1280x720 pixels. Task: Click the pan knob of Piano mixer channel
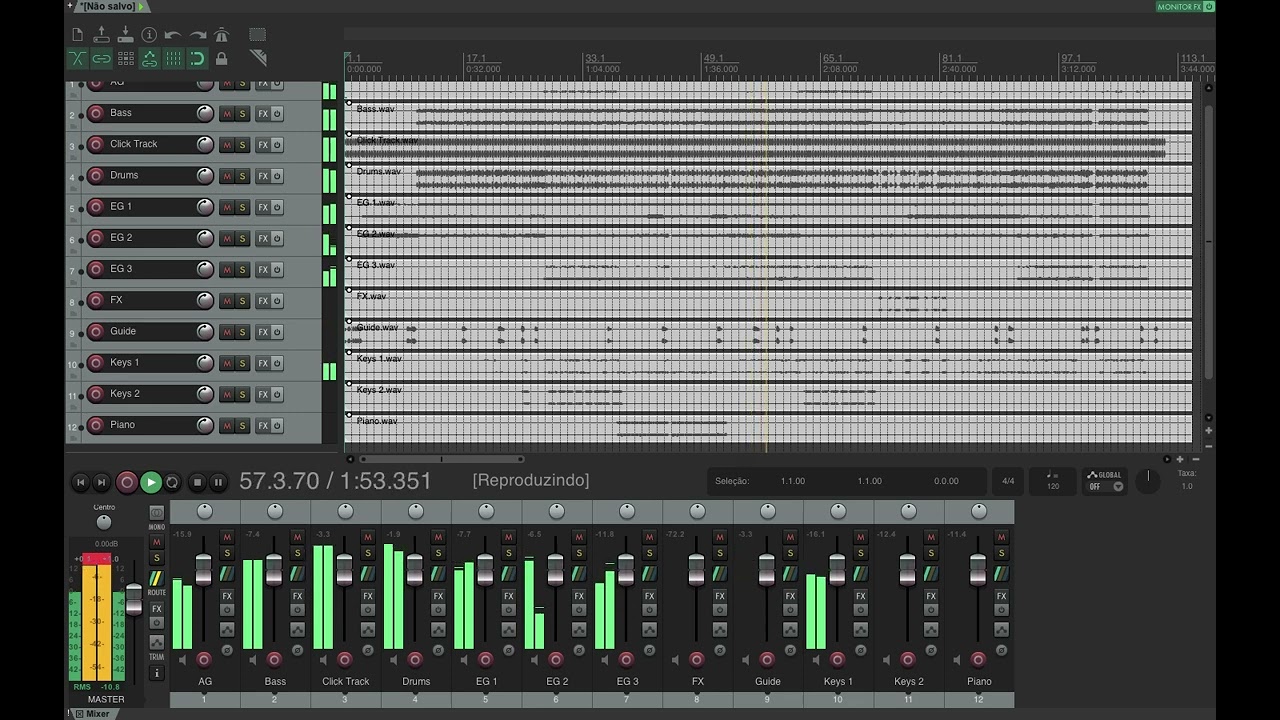[979, 512]
